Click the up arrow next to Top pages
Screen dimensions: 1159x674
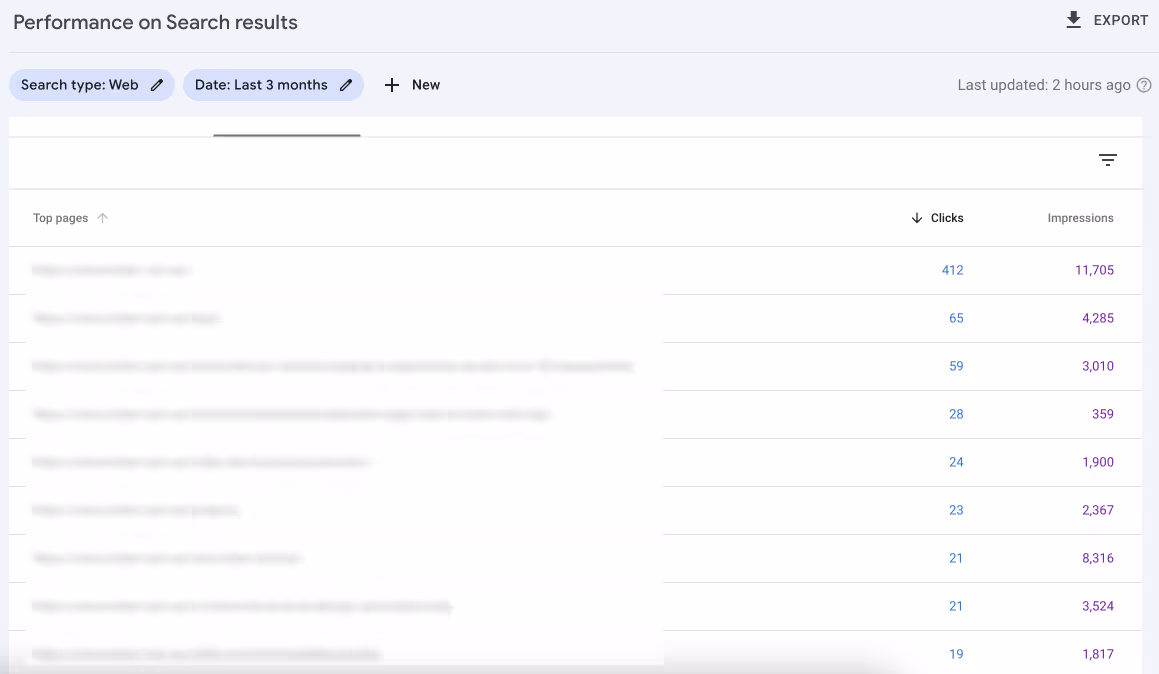tap(103, 218)
